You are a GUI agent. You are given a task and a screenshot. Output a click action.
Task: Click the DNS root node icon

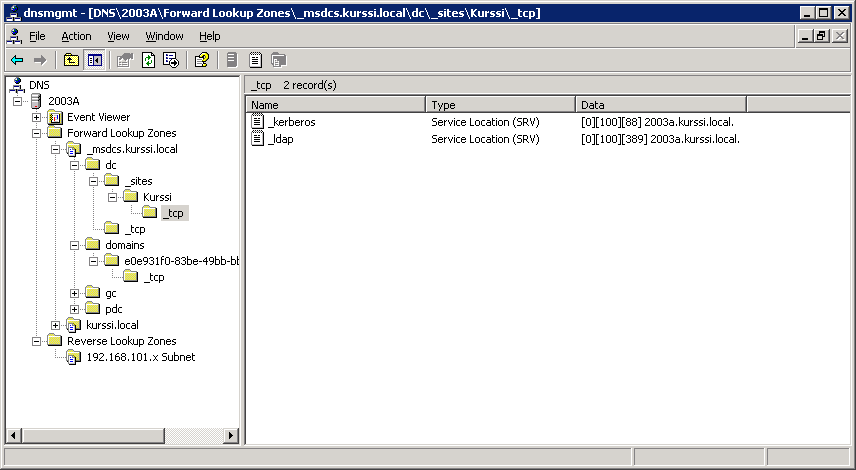tap(18, 85)
